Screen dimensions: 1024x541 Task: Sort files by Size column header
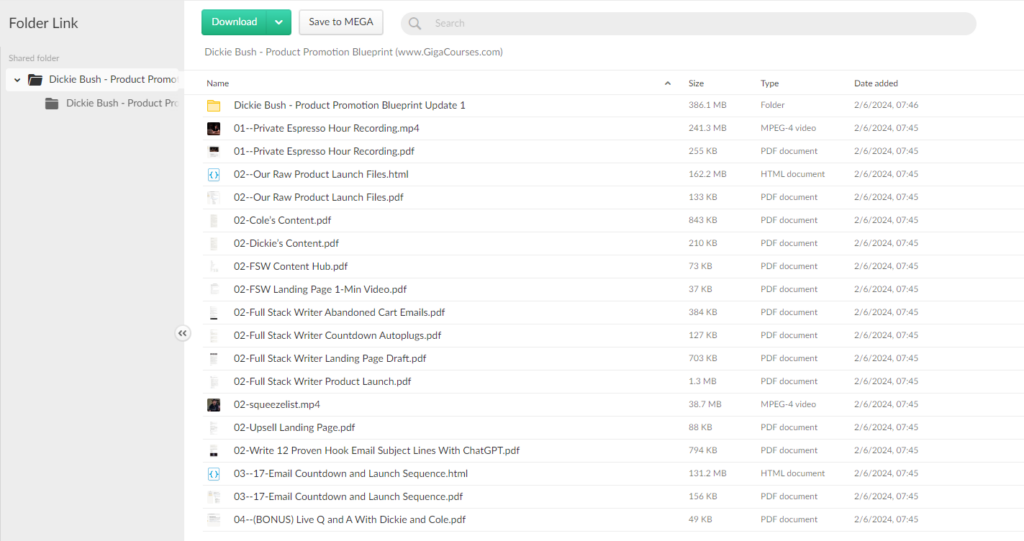[x=696, y=83]
